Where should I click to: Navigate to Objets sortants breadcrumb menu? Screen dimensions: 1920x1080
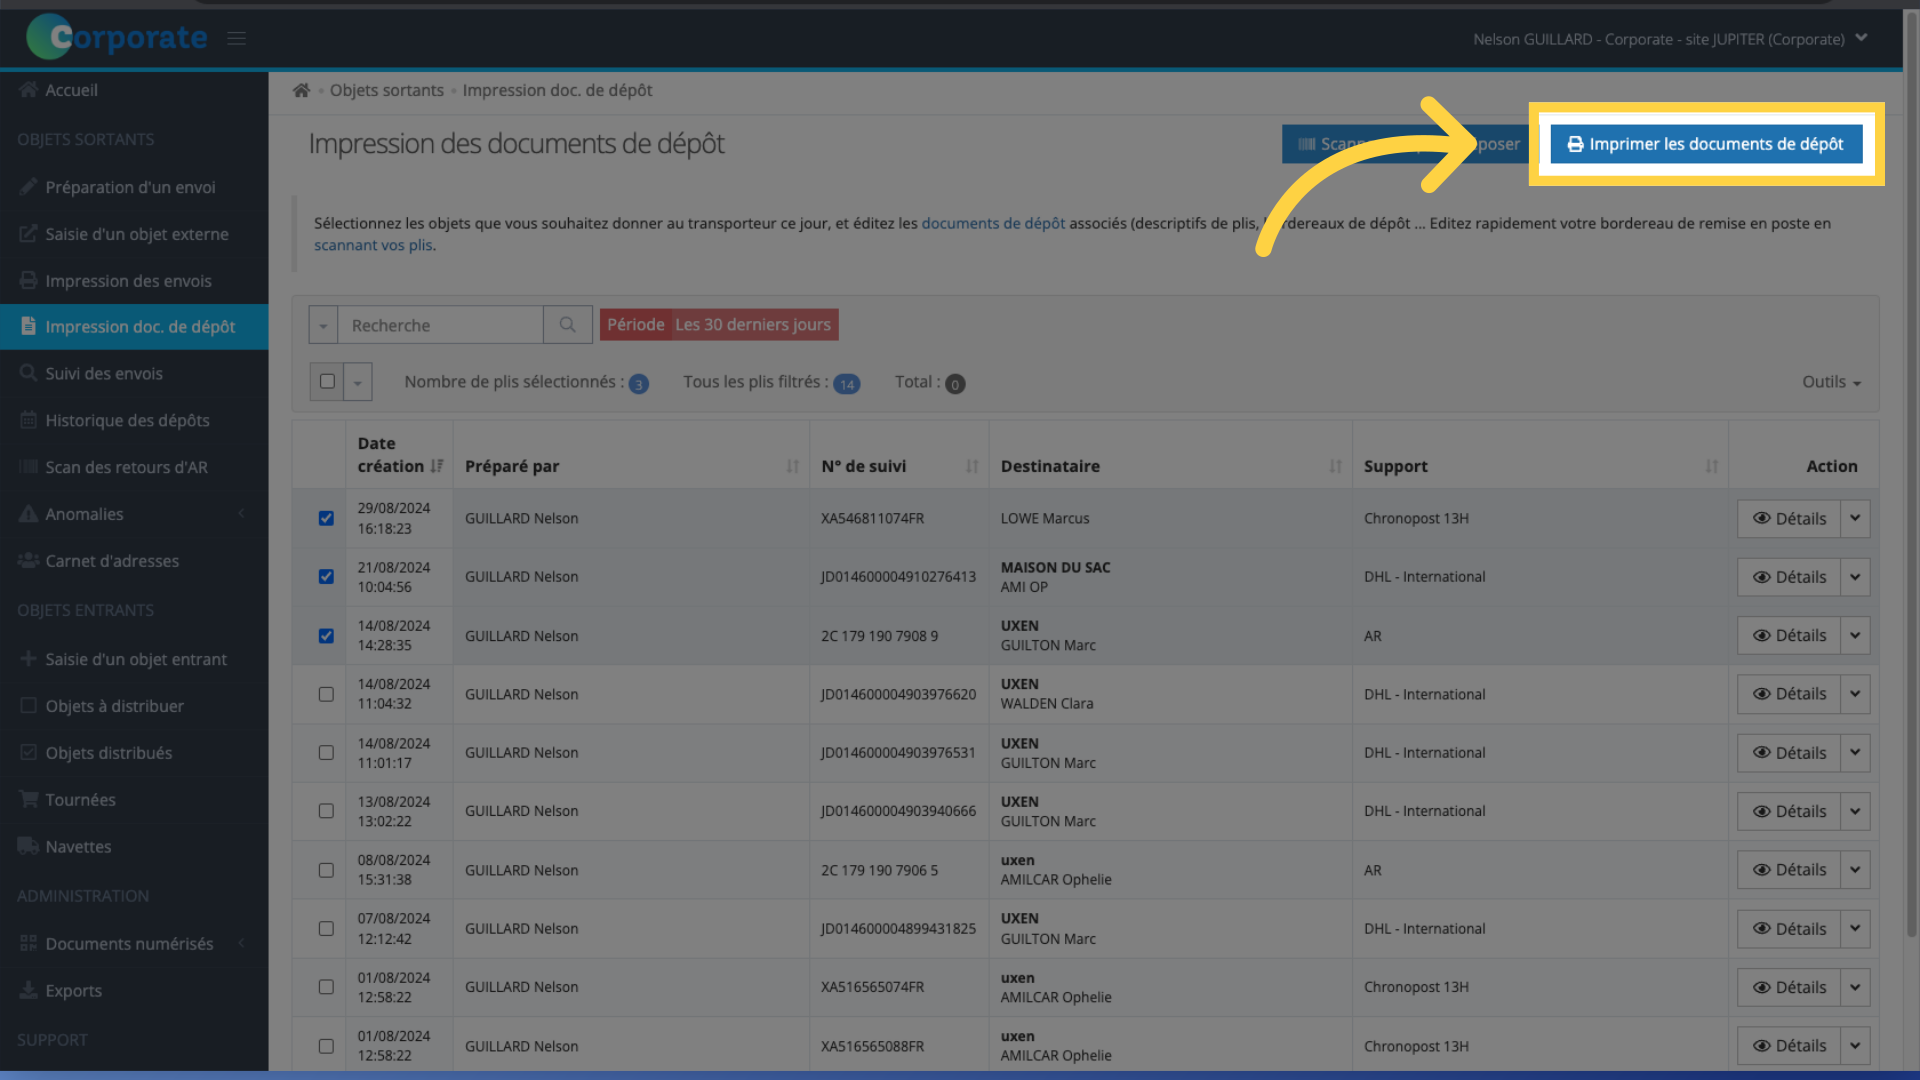[386, 90]
